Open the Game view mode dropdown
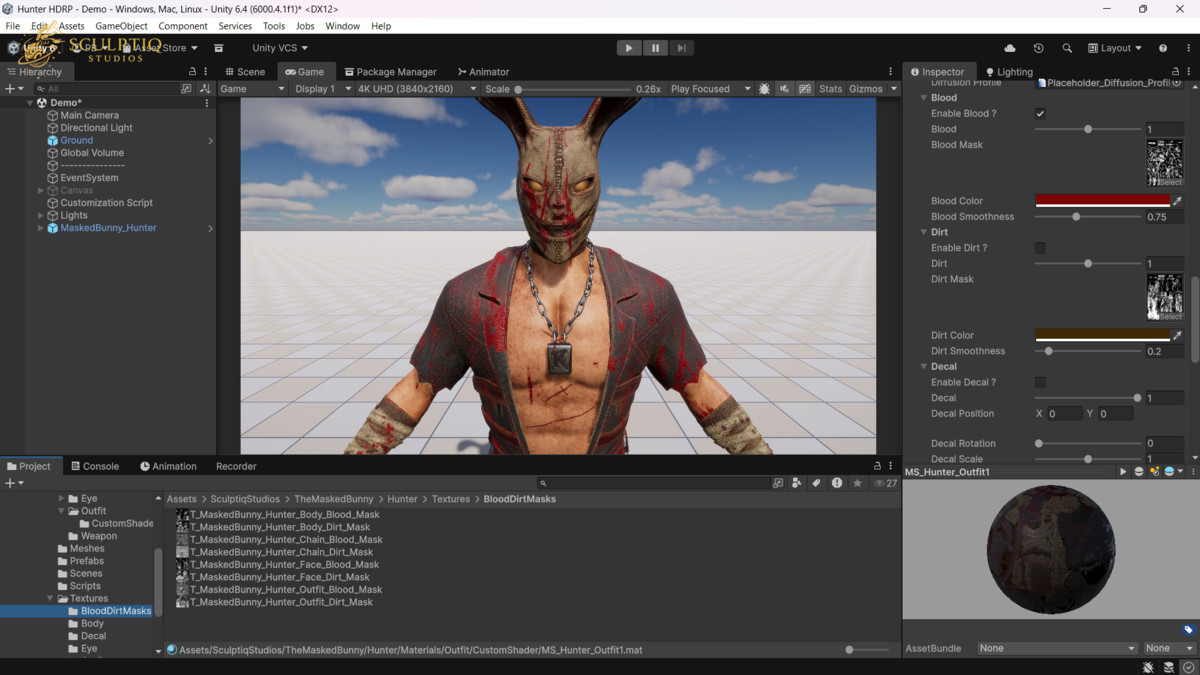This screenshot has height=675, width=1200. coord(252,89)
